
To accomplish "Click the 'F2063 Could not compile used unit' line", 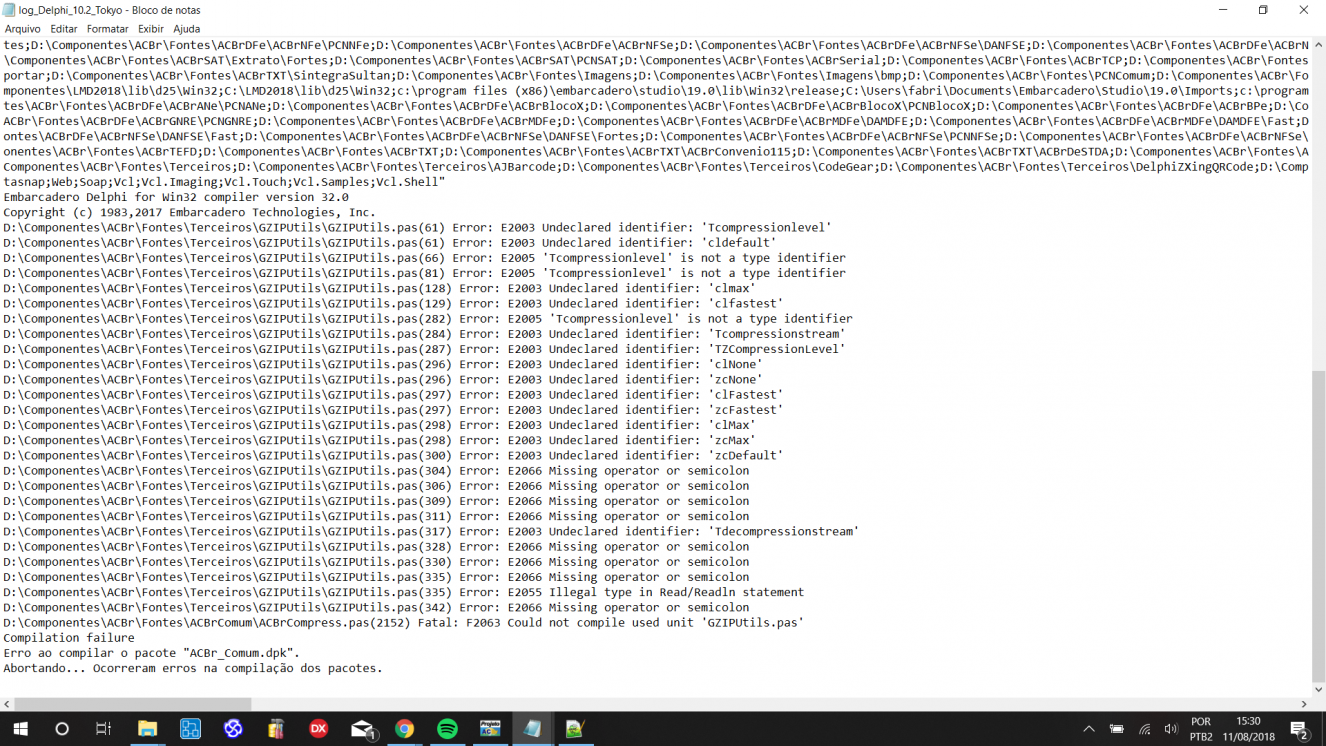I will click(404, 622).
